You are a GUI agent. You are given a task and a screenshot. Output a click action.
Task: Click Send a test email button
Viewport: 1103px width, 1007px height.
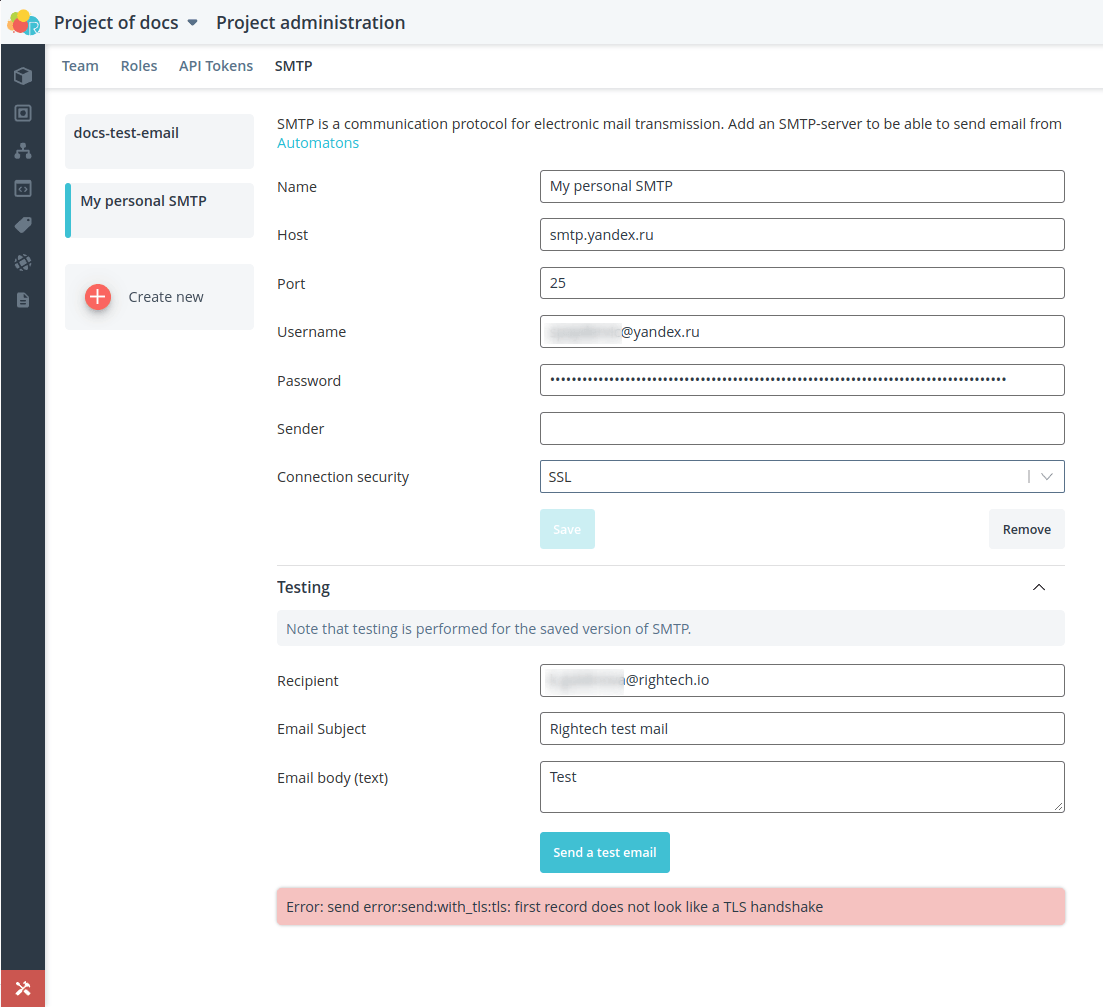pyautogui.click(x=605, y=852)
